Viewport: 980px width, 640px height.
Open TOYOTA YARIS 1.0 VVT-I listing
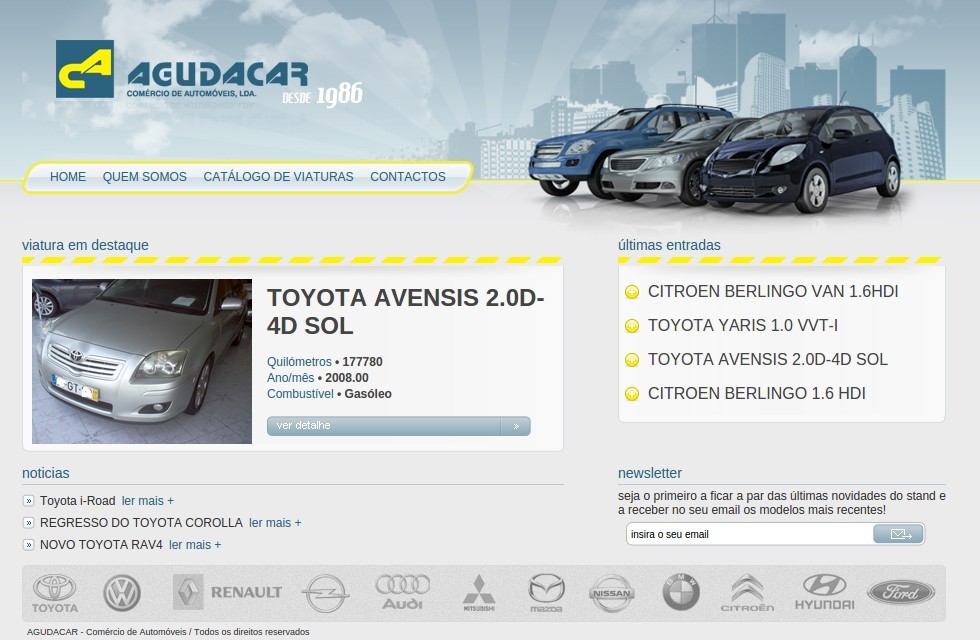click(742, 326)
